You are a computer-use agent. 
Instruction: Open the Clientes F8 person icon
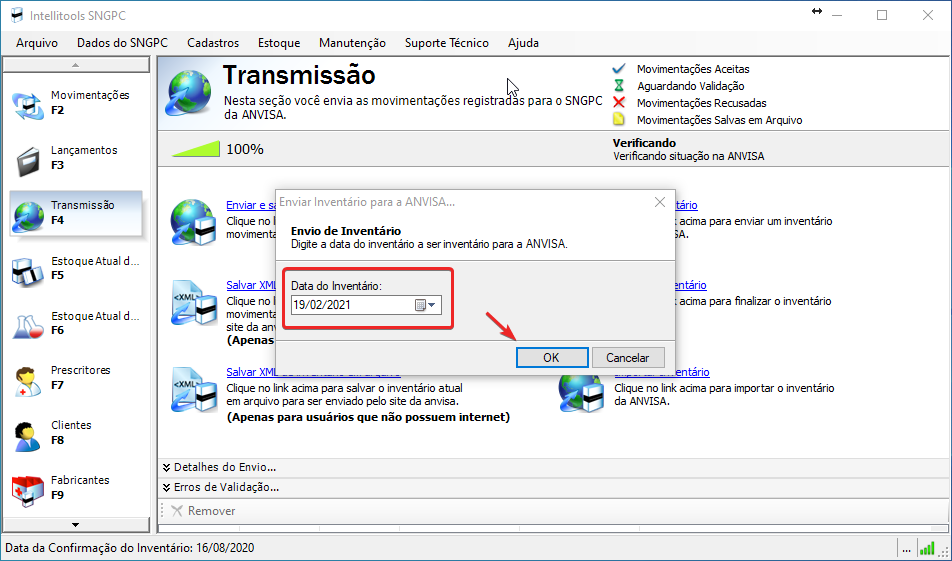(28, 435)
